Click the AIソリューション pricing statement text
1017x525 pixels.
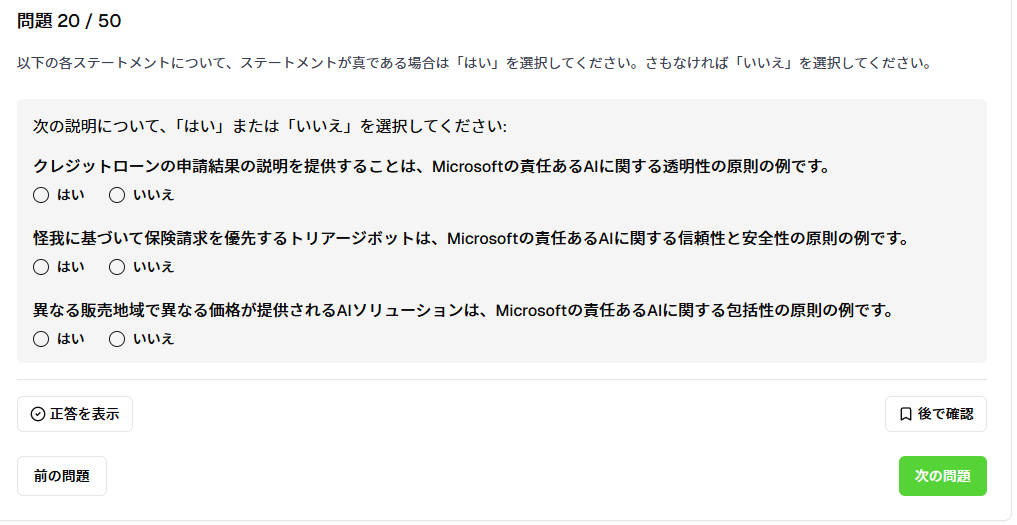pyautogui.click(x=464, y=311)
